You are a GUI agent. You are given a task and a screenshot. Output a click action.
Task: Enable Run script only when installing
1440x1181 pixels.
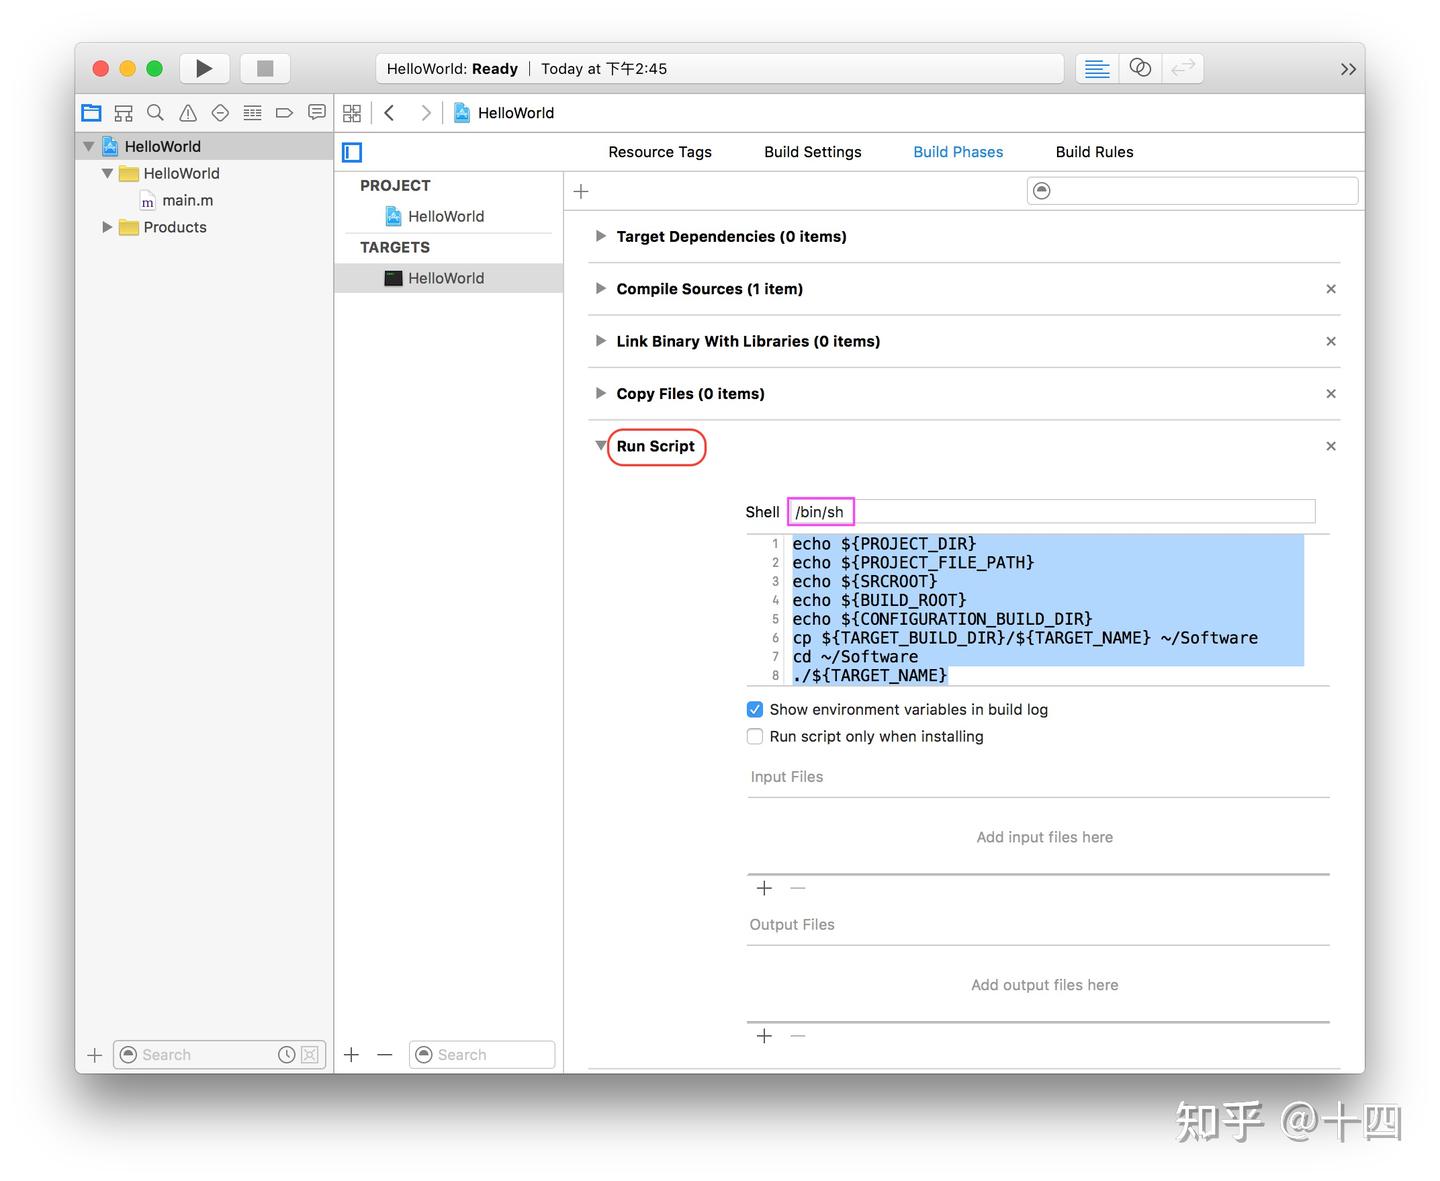point(755,736)
